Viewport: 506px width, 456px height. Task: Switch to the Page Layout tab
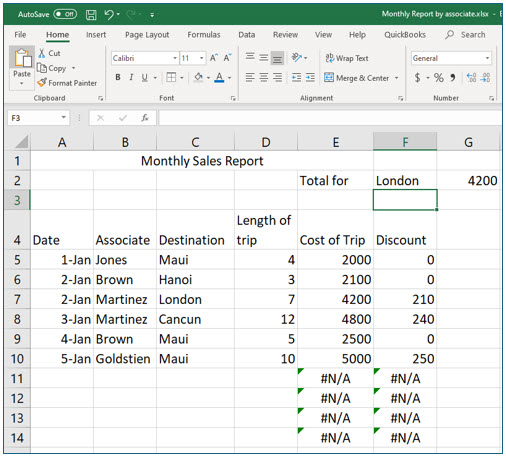coord(147,35)
